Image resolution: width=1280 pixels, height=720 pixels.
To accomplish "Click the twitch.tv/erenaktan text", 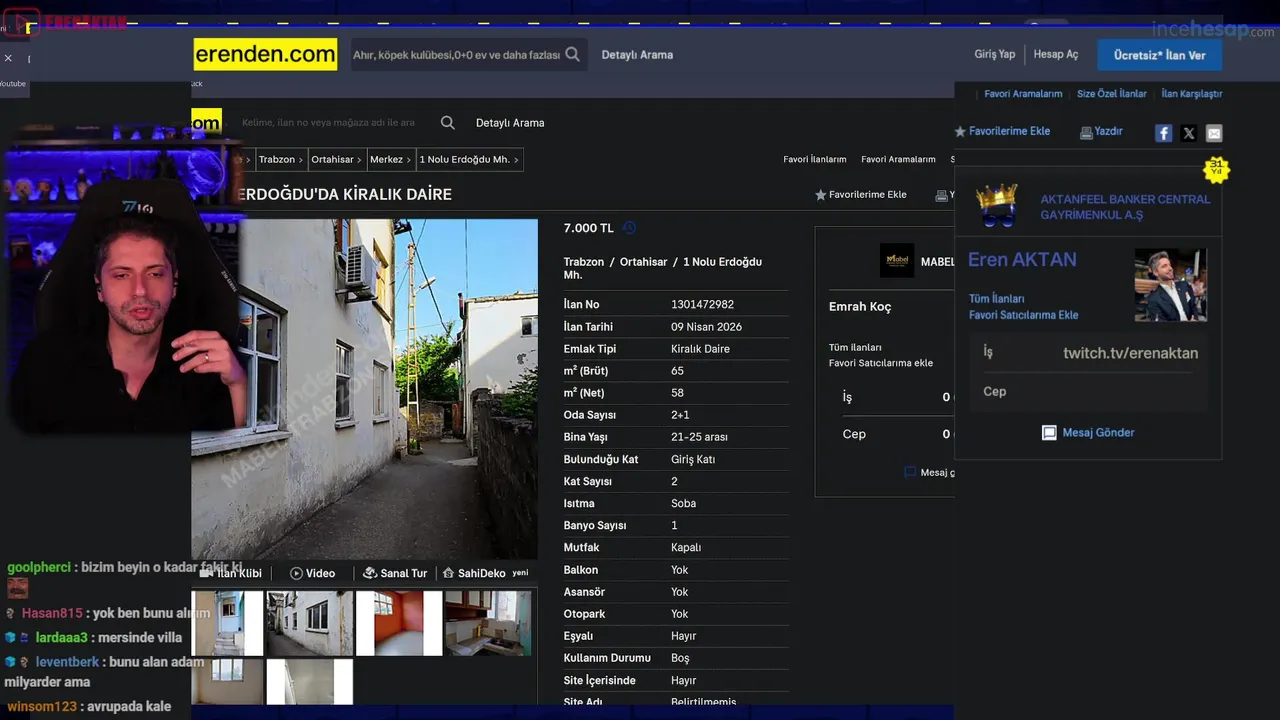I will coord(1130,353).
